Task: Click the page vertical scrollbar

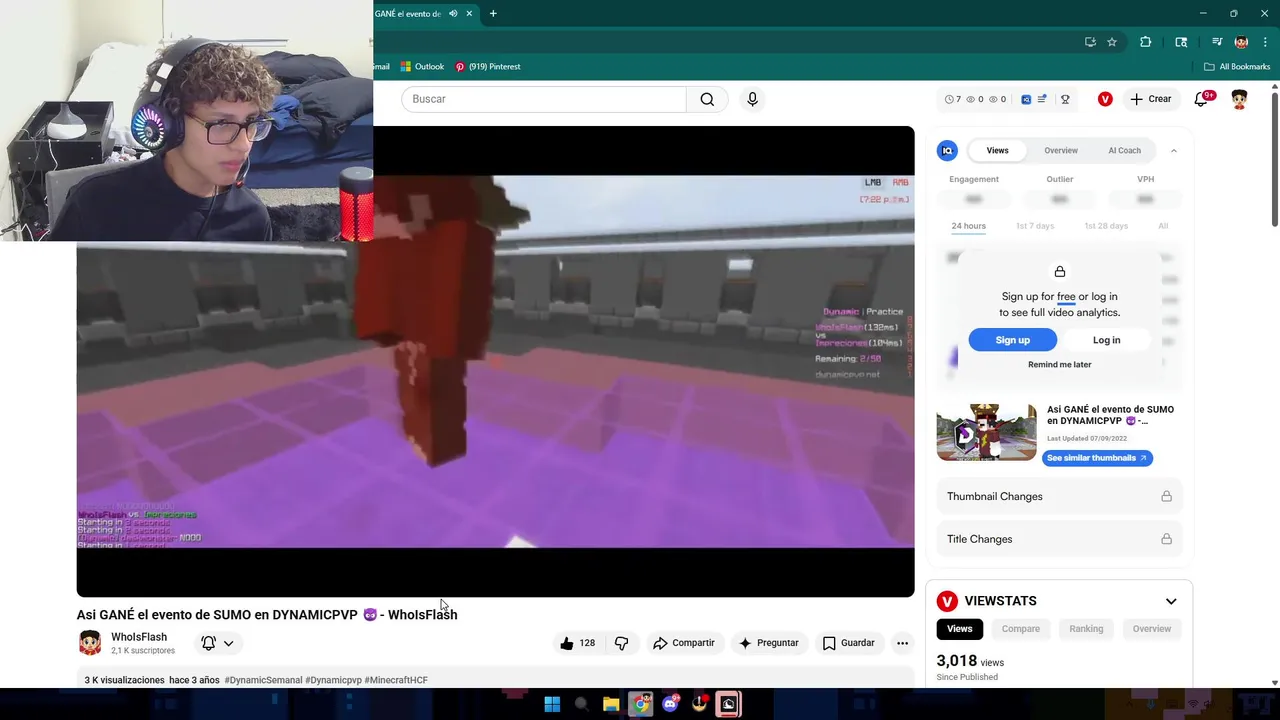Action: pyautogui.click(x=1275, y=160)
